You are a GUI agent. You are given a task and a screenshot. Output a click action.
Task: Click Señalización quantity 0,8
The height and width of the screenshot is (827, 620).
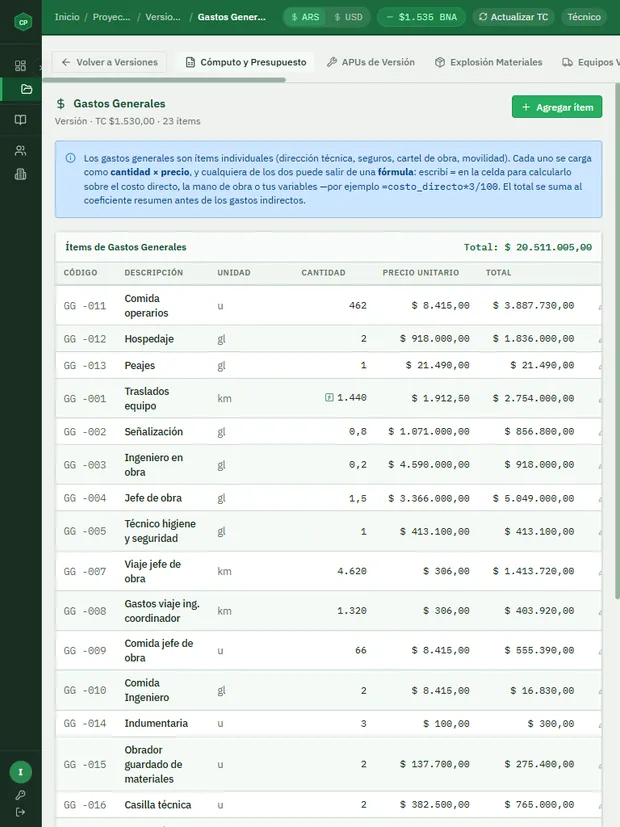357,431
